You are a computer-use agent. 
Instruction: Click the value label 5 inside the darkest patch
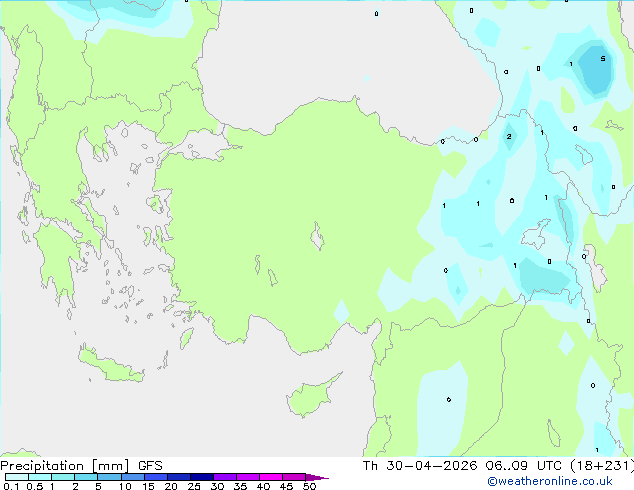tap(602, 59)
